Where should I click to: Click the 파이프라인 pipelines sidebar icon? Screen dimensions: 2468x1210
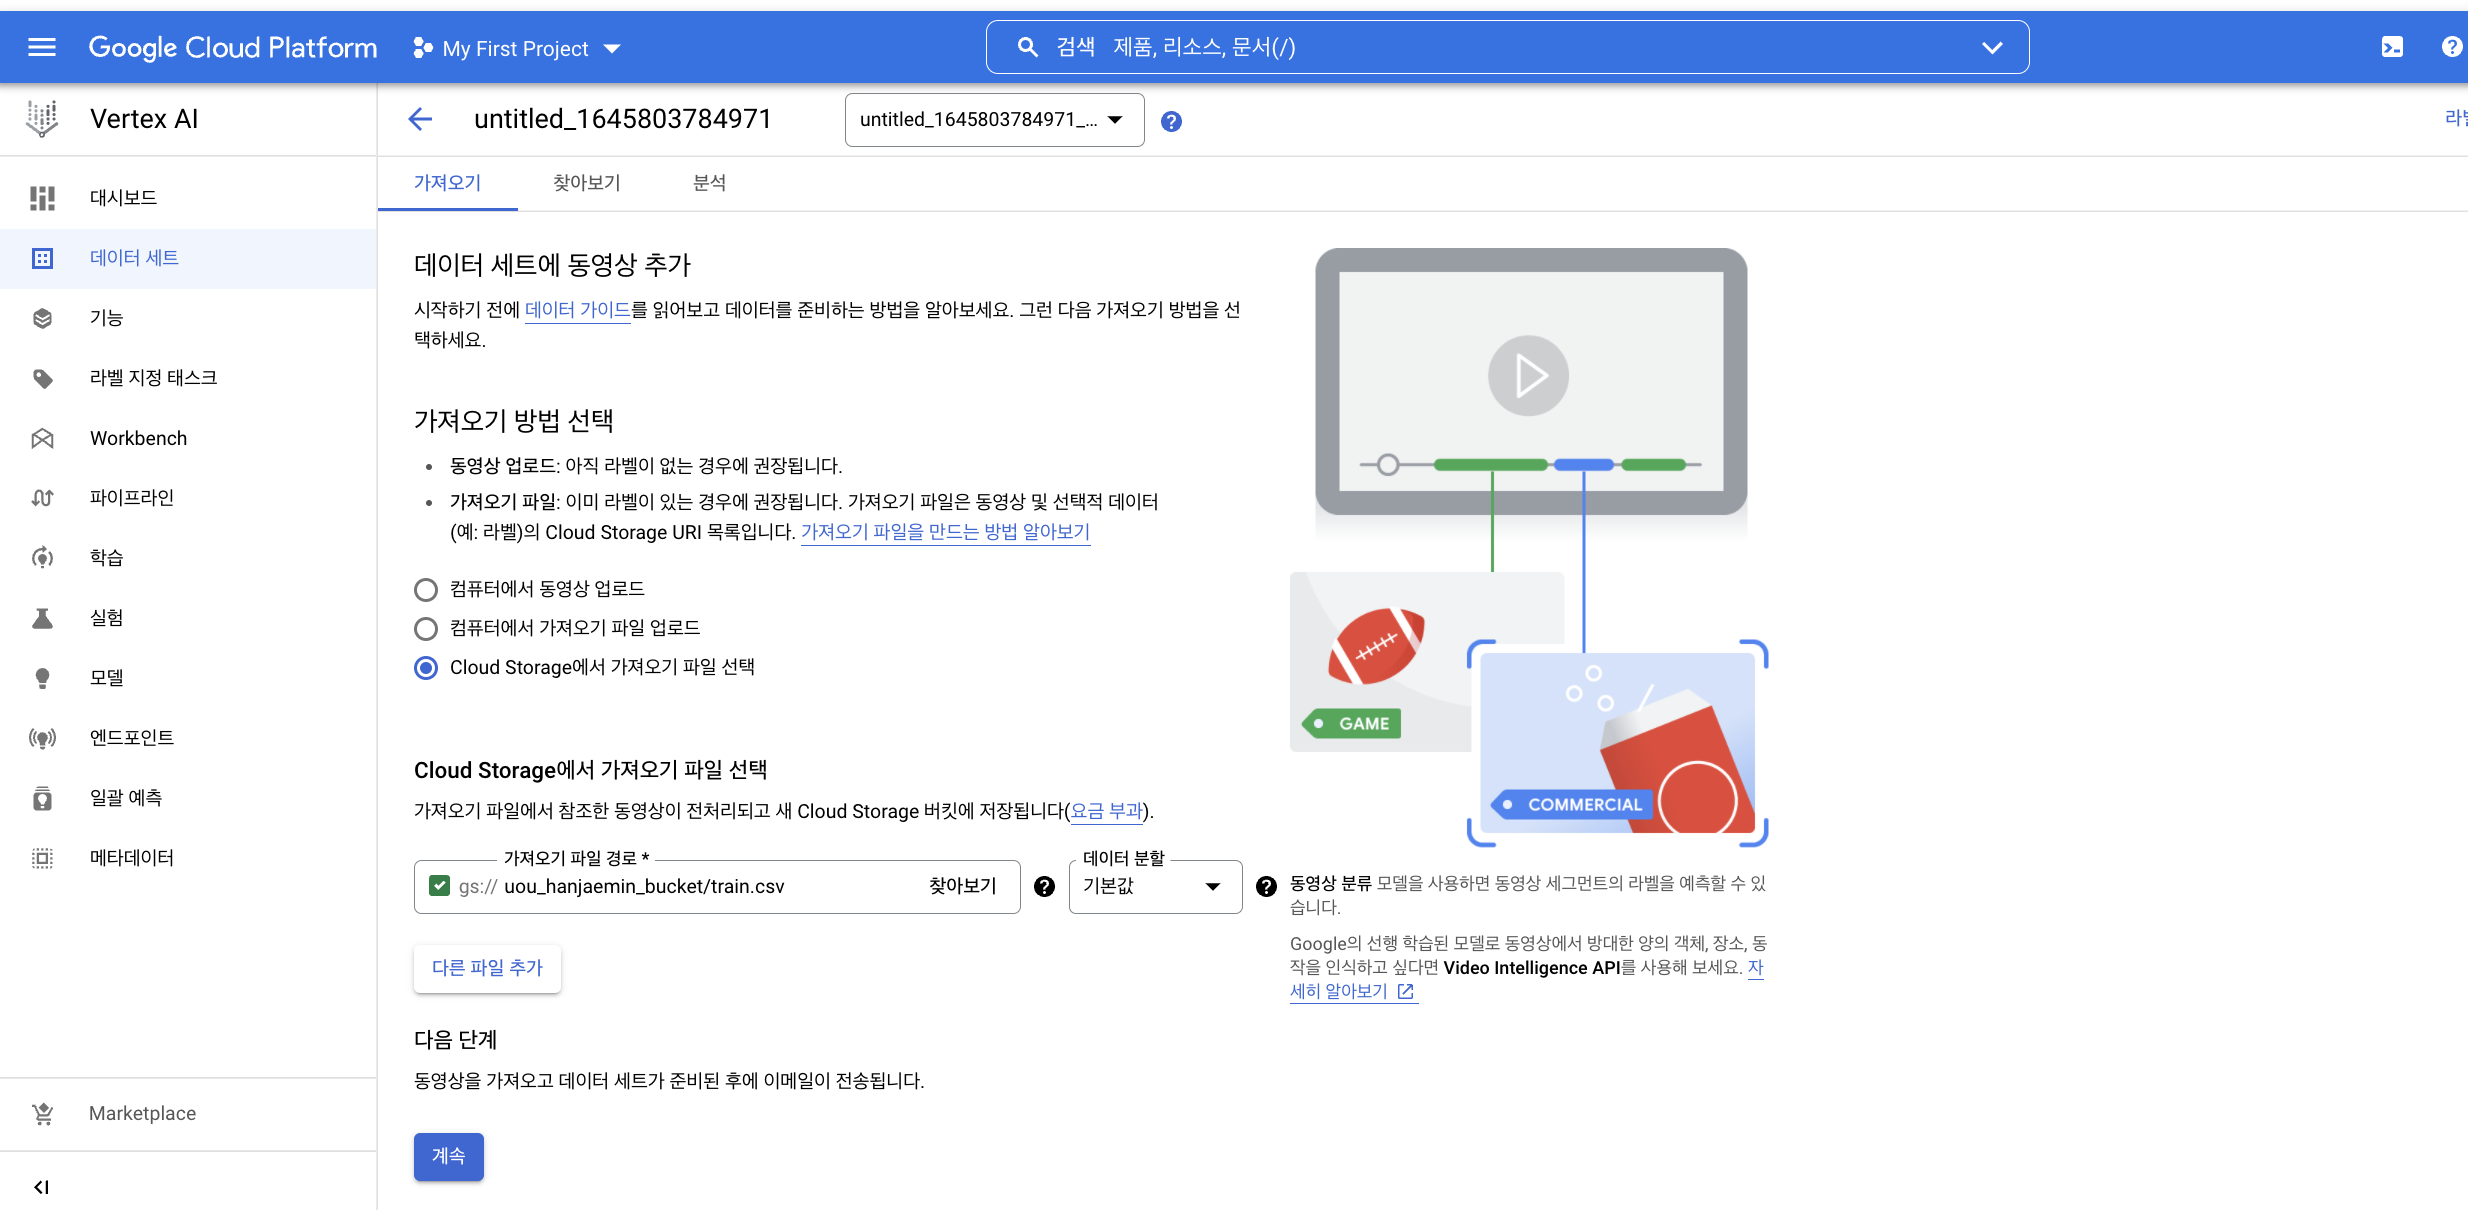(42, 498)
